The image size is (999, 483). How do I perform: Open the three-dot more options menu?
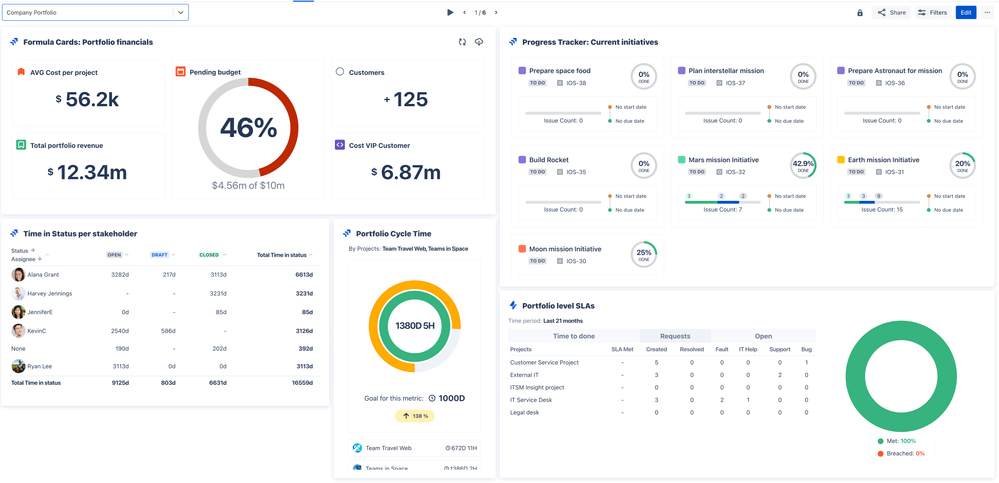coord(987,13)
